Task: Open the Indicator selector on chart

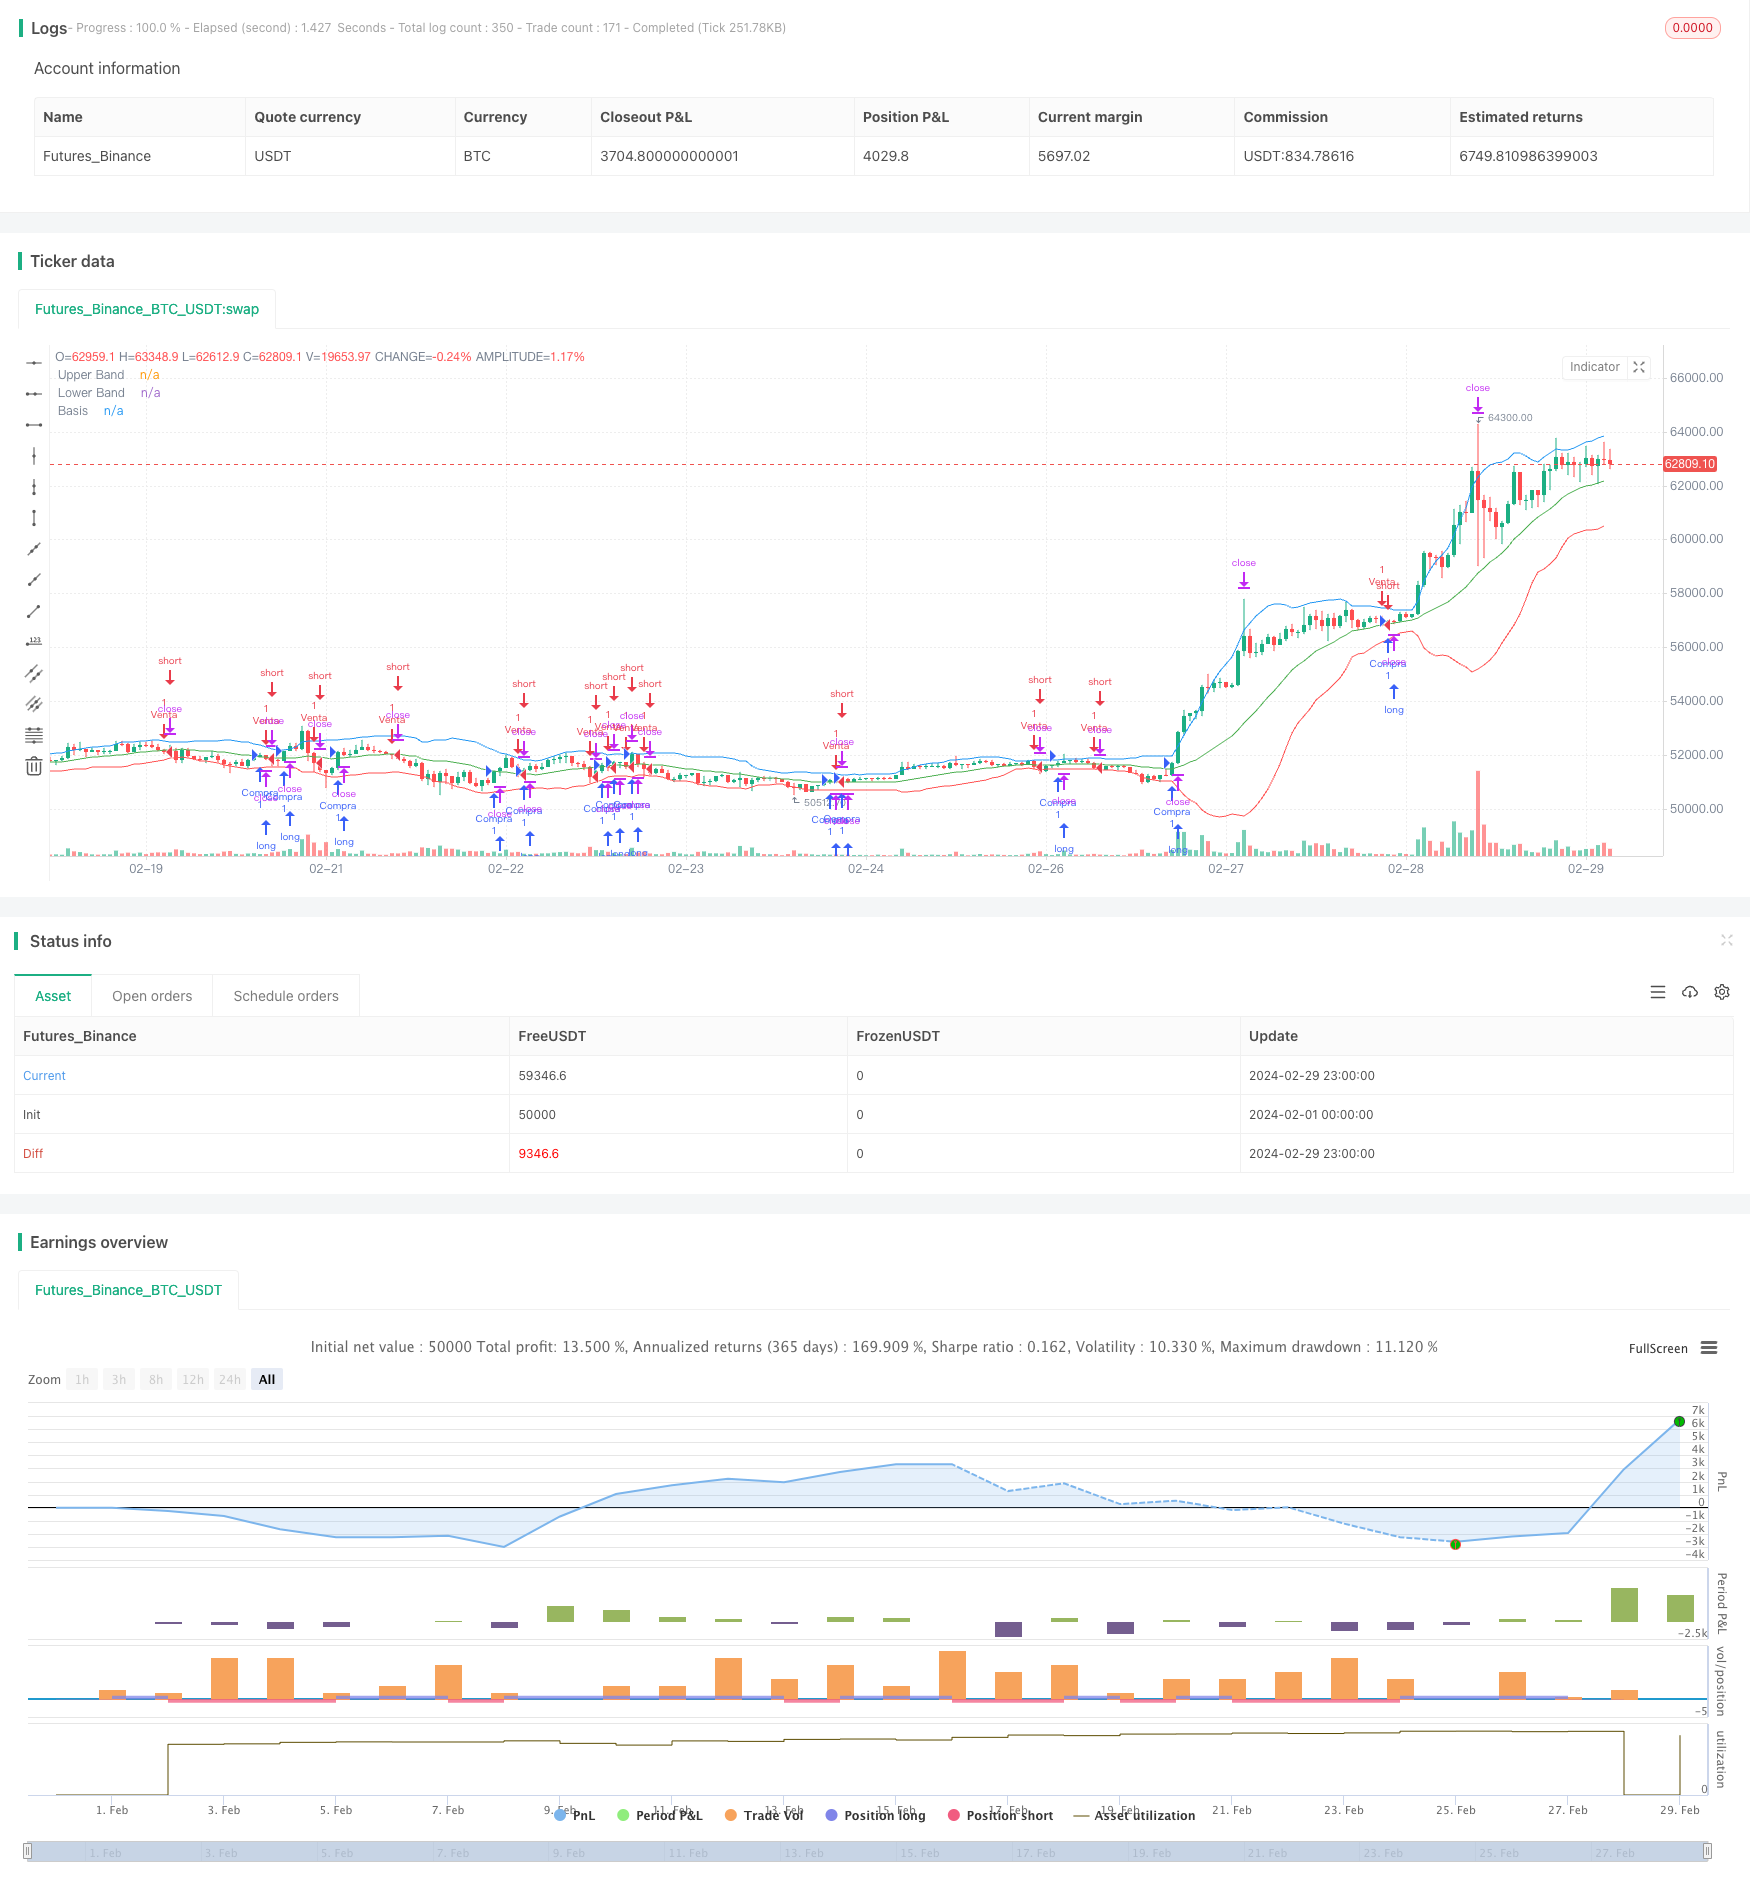Action: click(x=1594, y=367)
